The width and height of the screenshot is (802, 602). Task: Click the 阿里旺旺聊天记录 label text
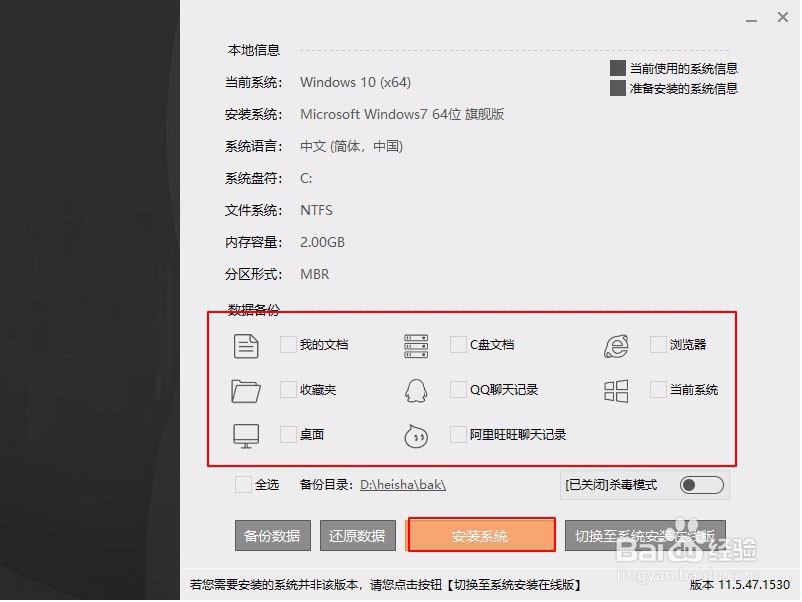518,435
